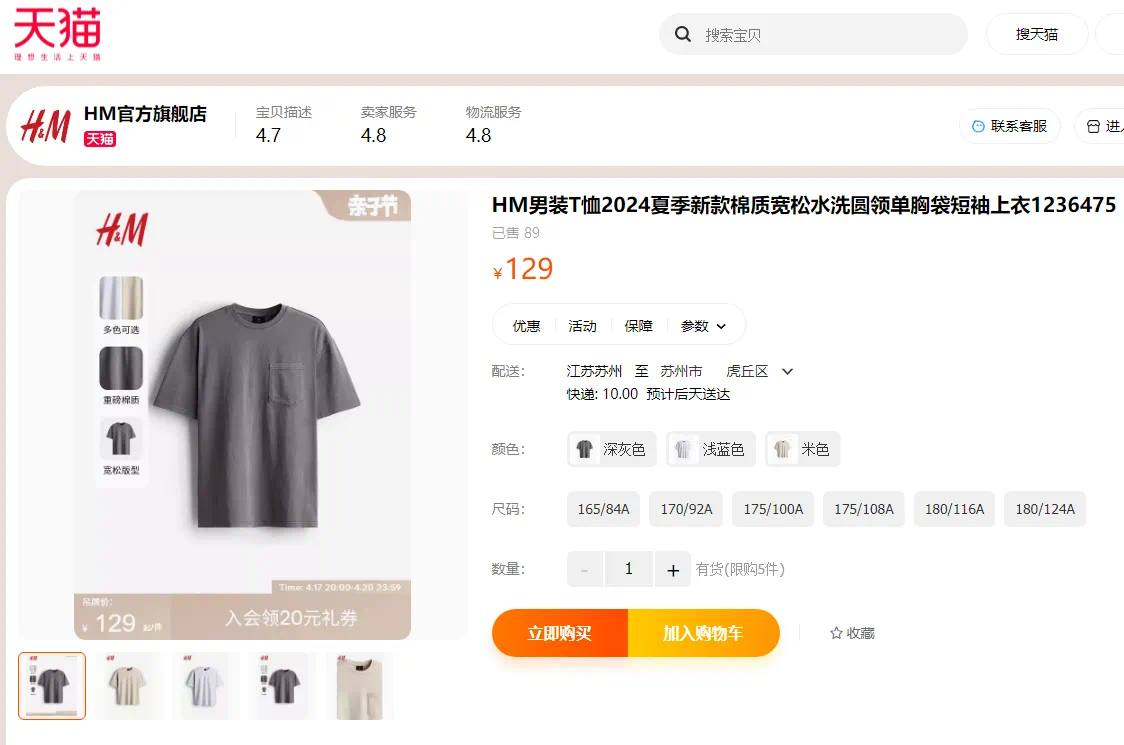Click the 收藏 star icon
1124x745 pixels.
point(836,633)
